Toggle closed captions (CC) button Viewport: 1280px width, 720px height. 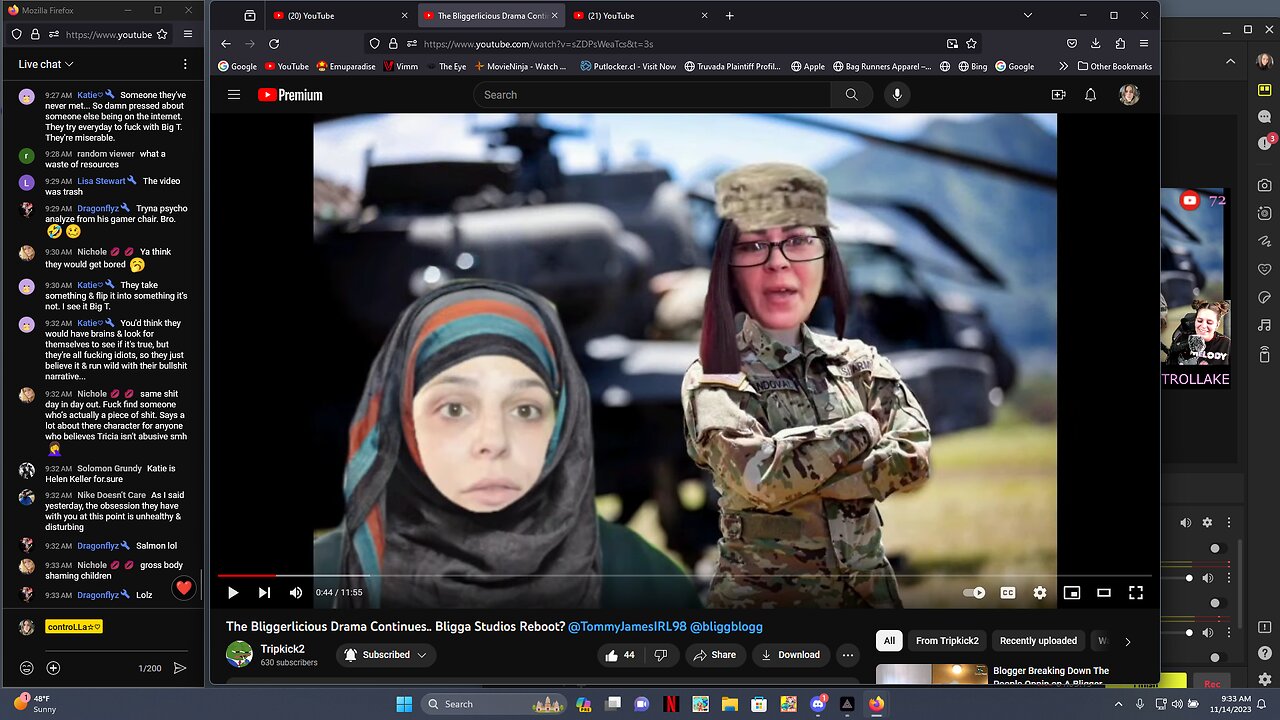[1008, 593]
